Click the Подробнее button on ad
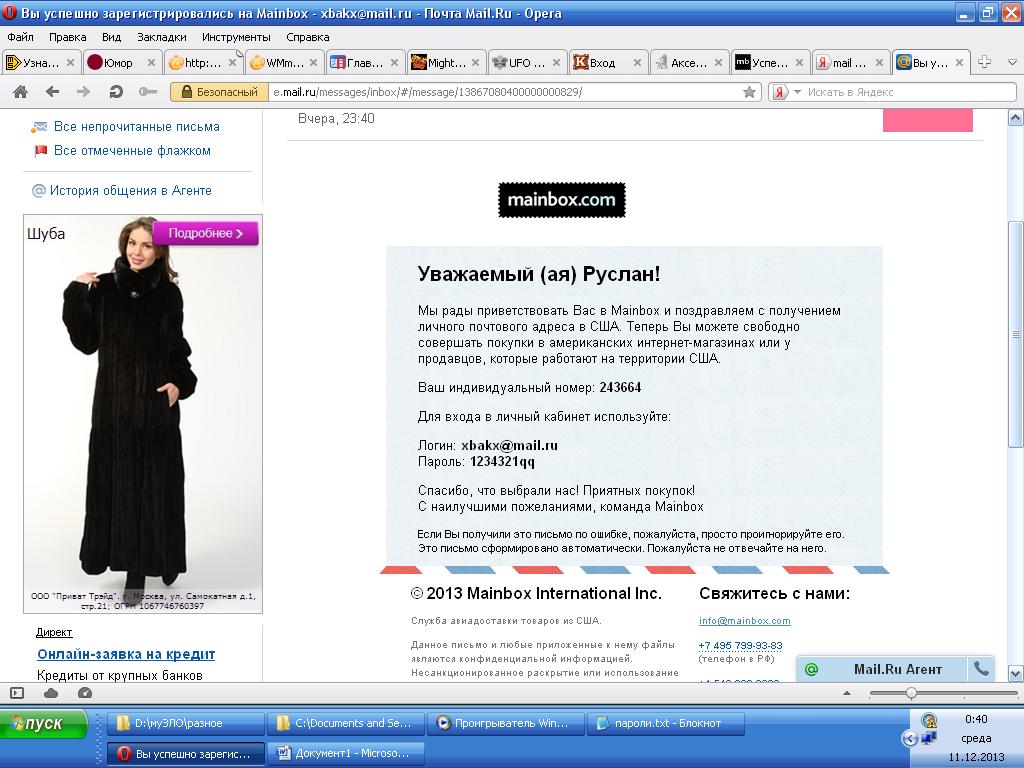The height and width of the screenshot is (768, 1024). pyautogui.click(x=206, y=233)
